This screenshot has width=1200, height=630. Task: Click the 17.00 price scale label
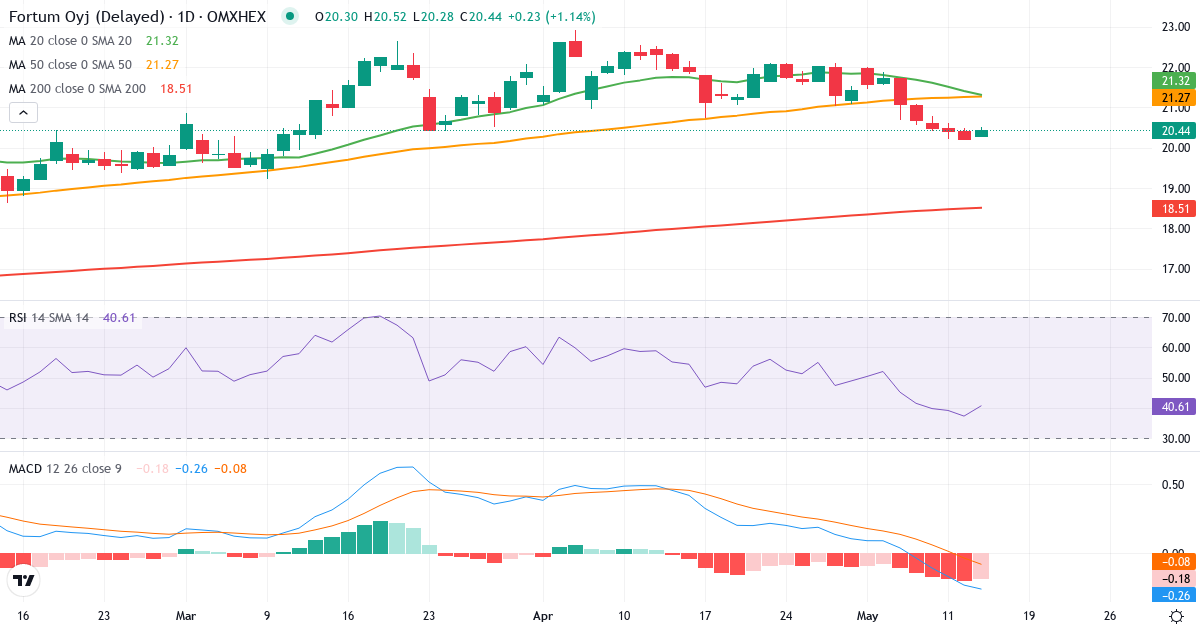point(1174,269)
